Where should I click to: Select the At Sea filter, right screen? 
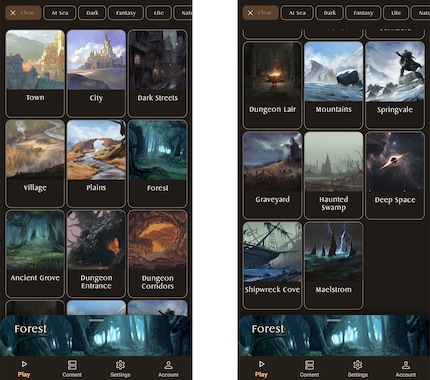(x=297, y=13)
